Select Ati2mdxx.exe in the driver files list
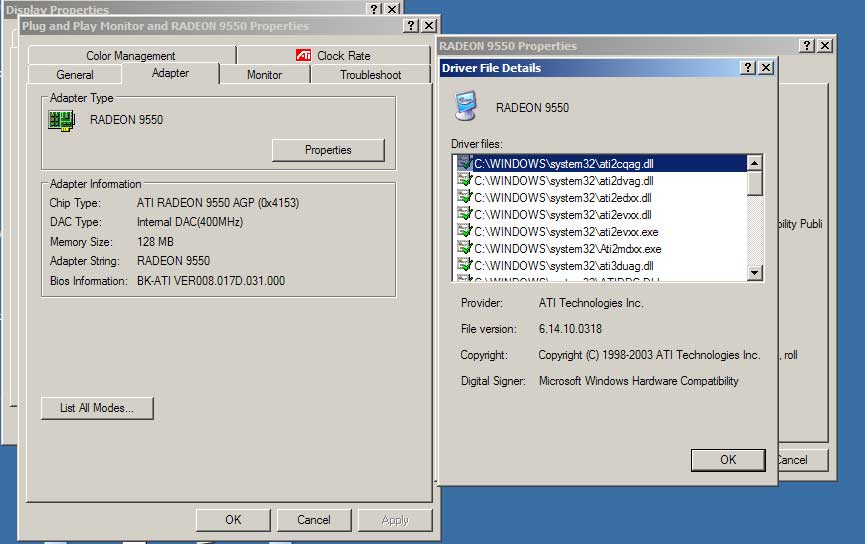Screen dimensions: 865x544 pyautogui.click(x=567, y=248)
